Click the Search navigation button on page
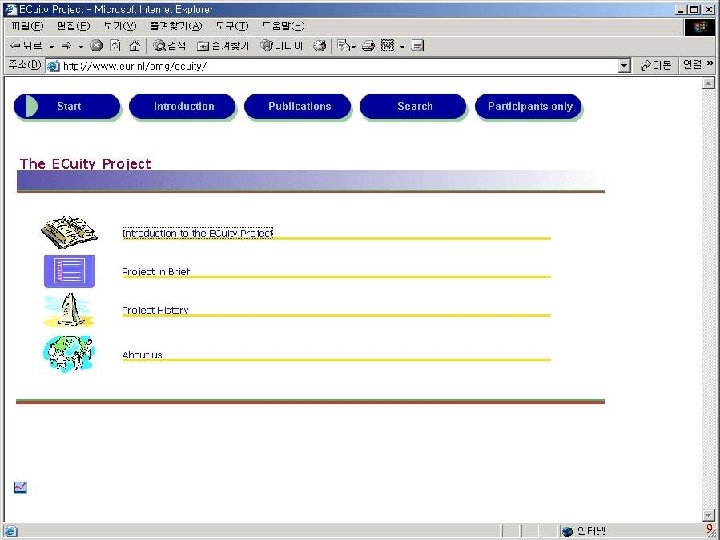This screenshot has height=540, width=720. 413,107
